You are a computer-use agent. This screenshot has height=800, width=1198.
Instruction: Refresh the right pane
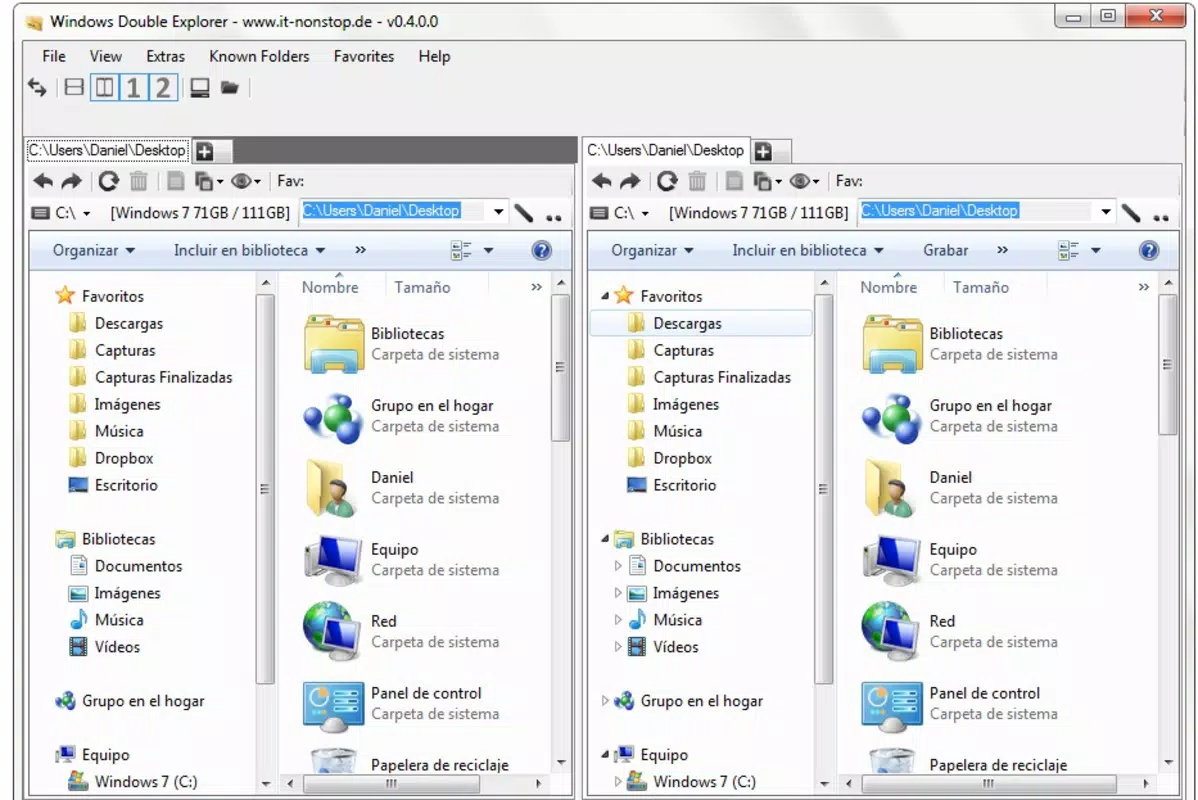[667, 182]
